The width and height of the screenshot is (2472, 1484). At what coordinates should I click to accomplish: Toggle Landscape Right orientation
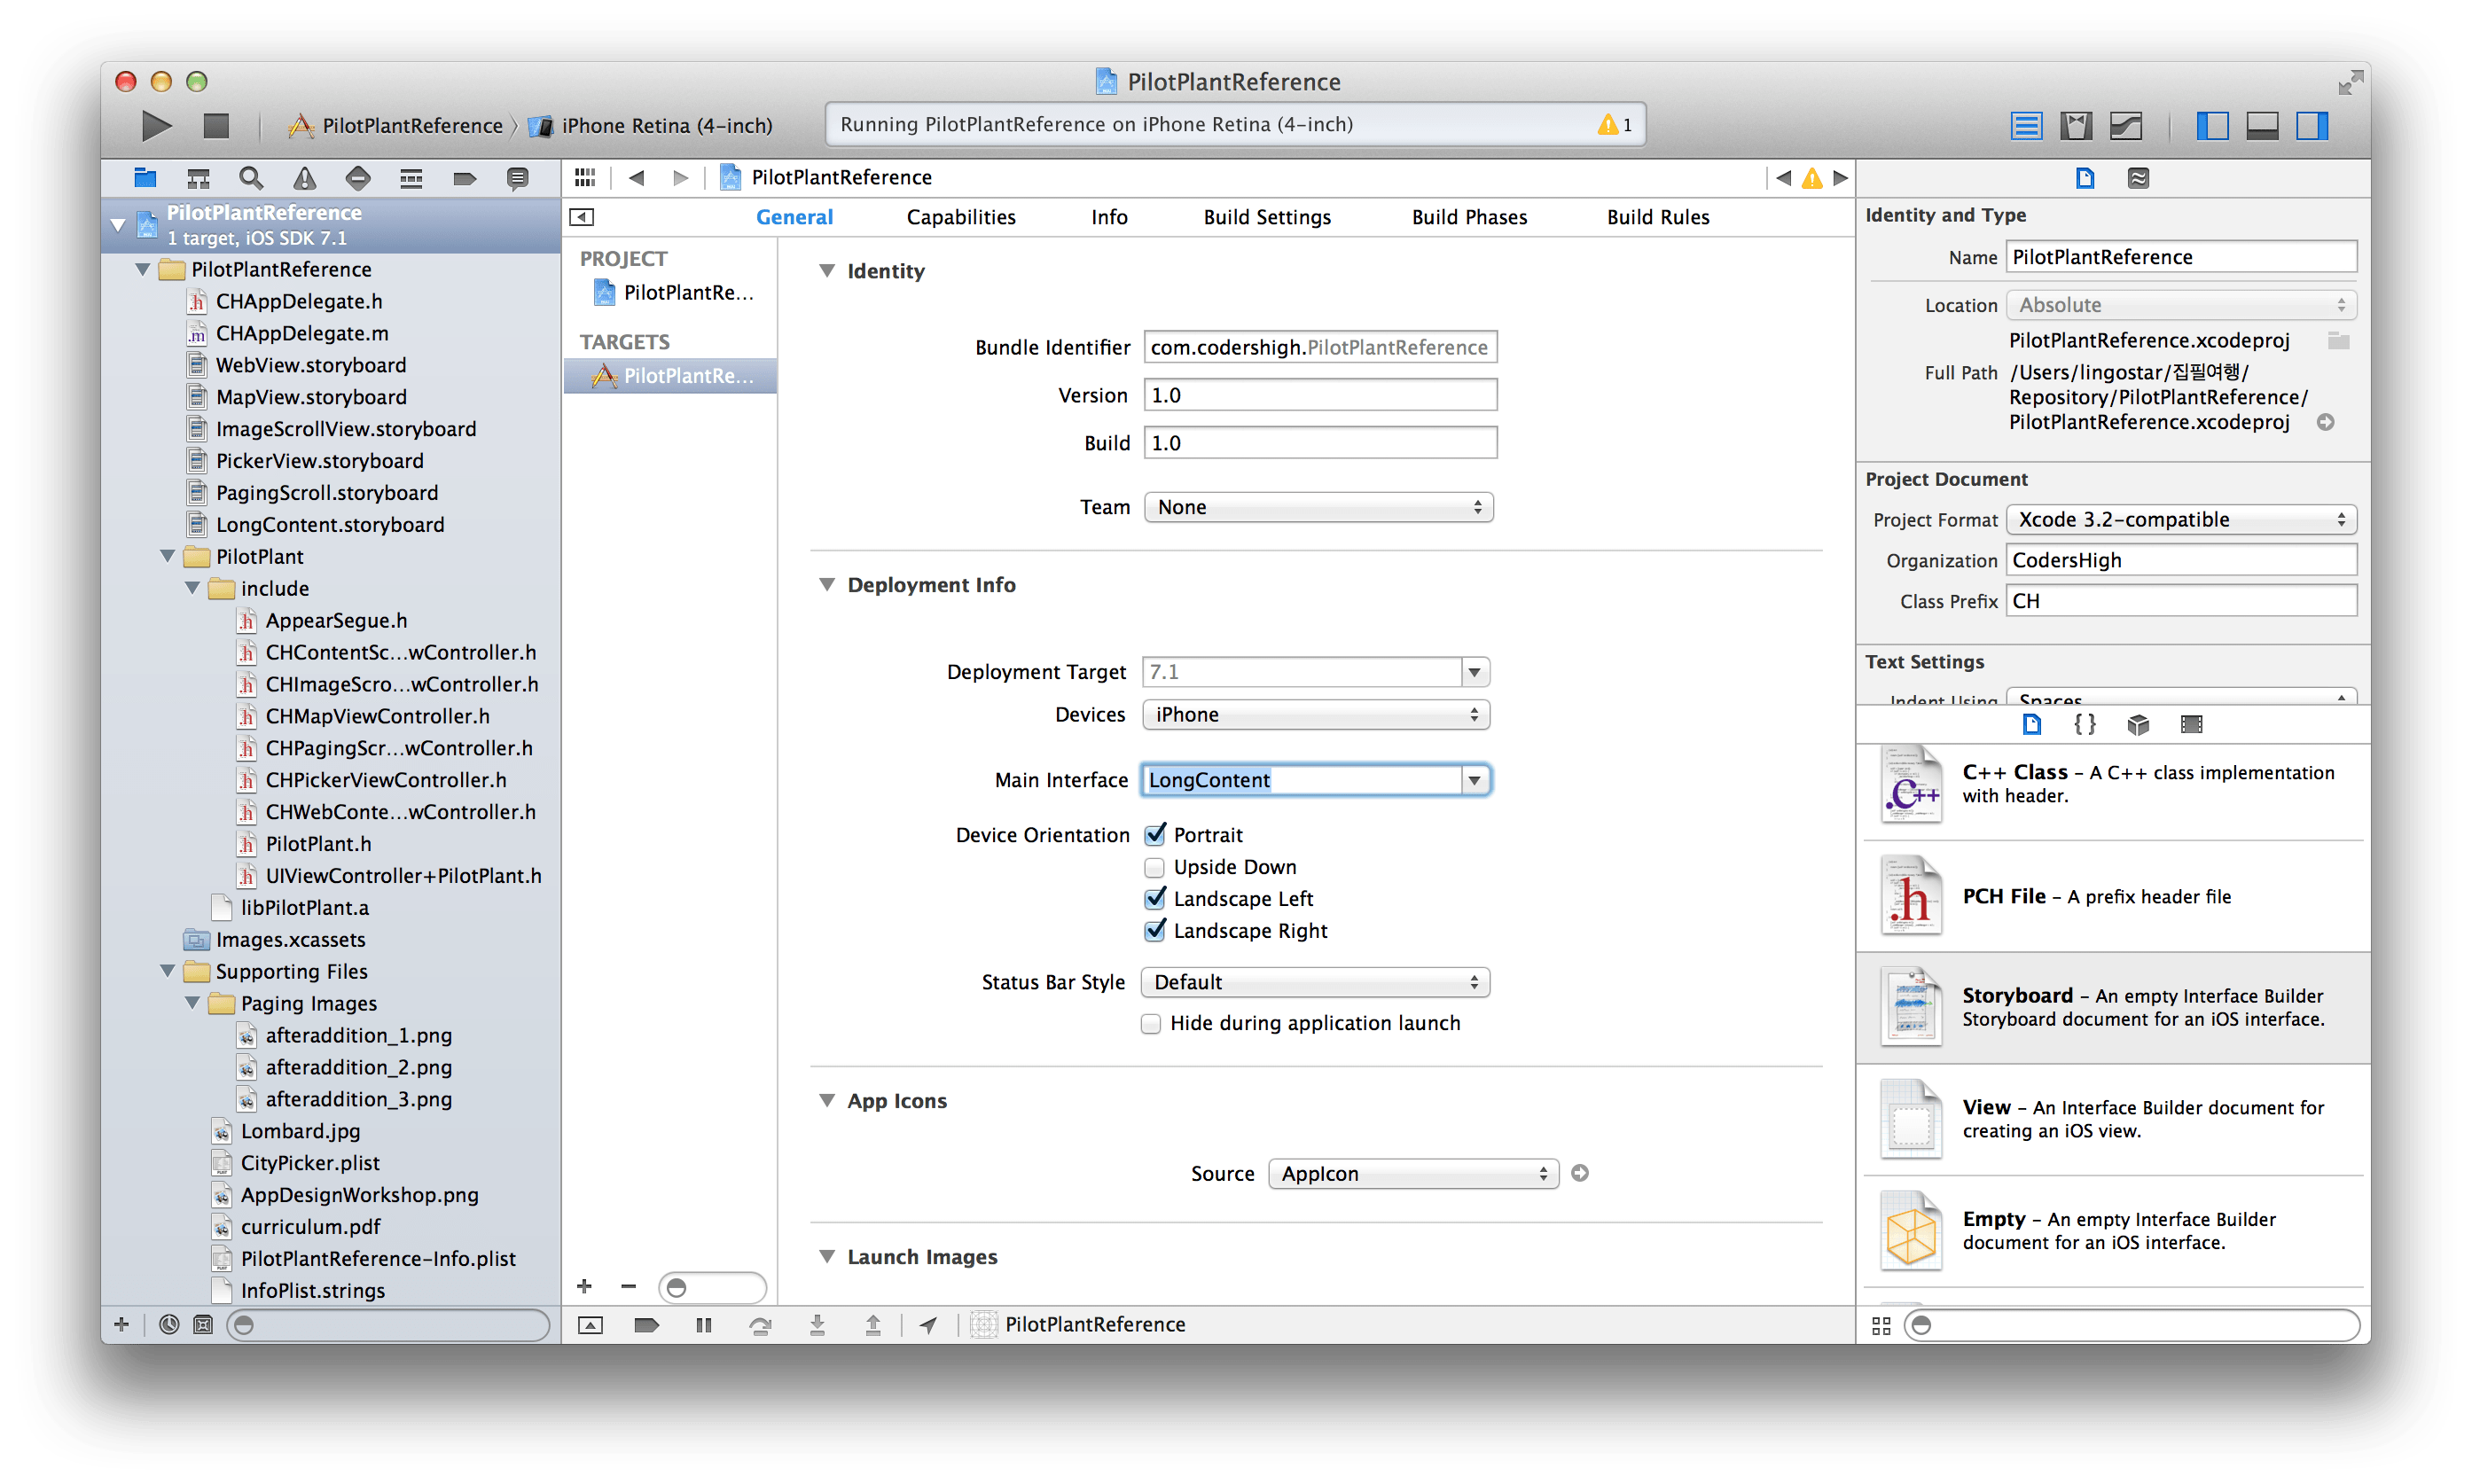tap(1155, 930)
